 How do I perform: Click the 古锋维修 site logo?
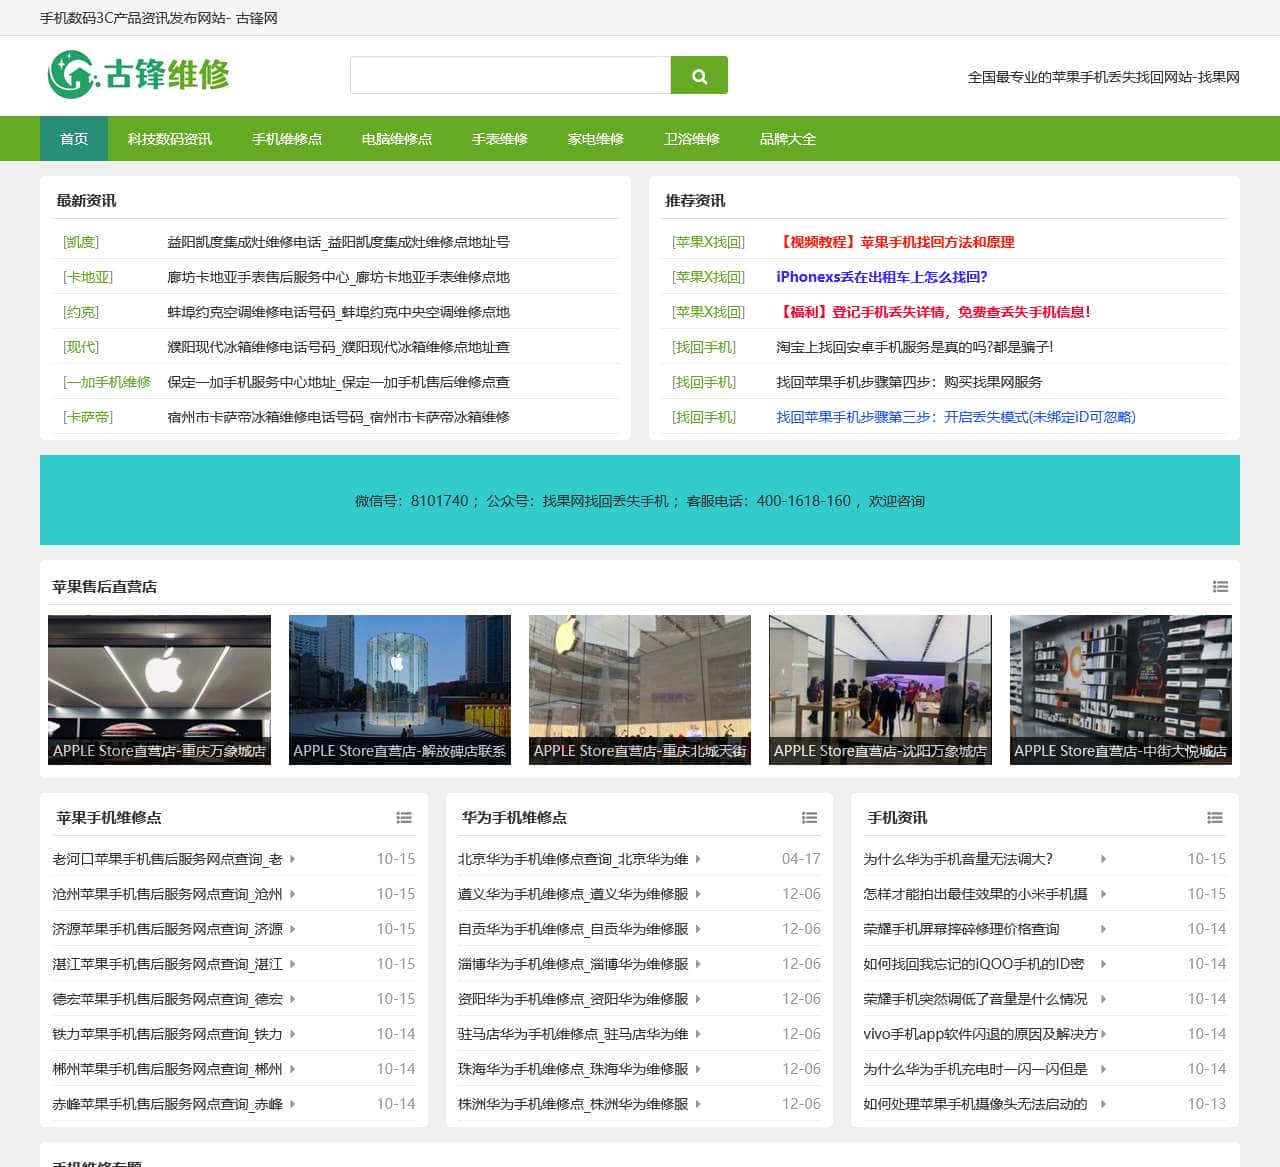[x=139, y=75]
